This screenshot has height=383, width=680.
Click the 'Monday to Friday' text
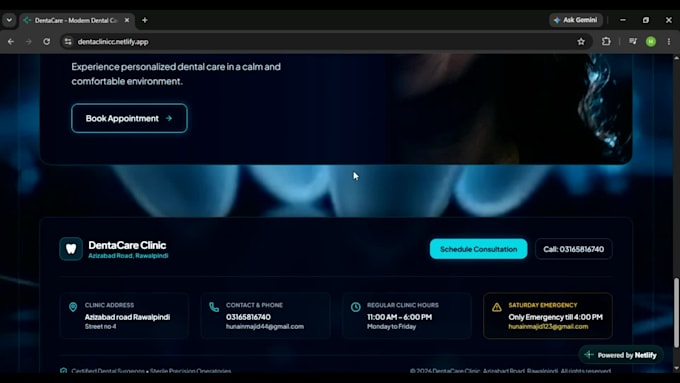(391, 327)
